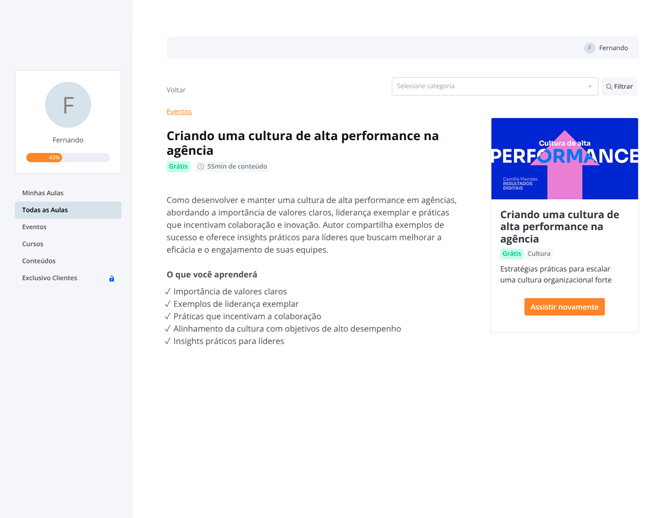This screenshot has height=518, width=648.
Task: Open Exclusivo Clientes menu item
Action: (x=50, y=278)
